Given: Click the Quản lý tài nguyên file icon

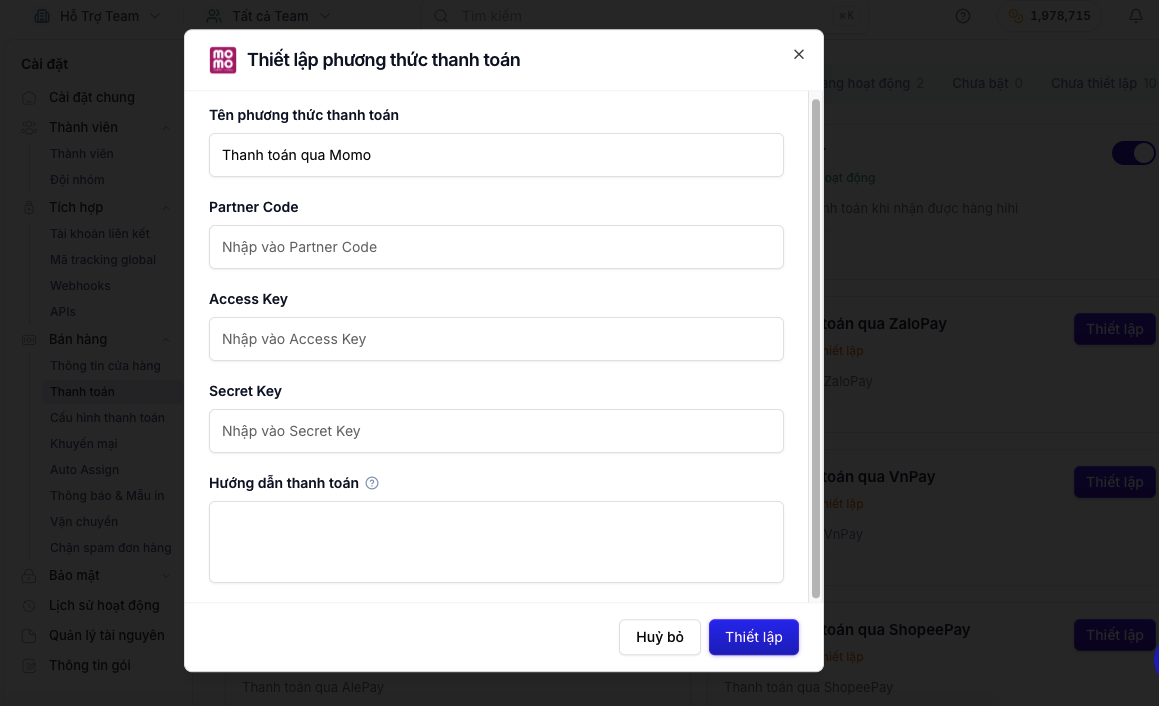Looking at the screenshot, I should point(29,637).
